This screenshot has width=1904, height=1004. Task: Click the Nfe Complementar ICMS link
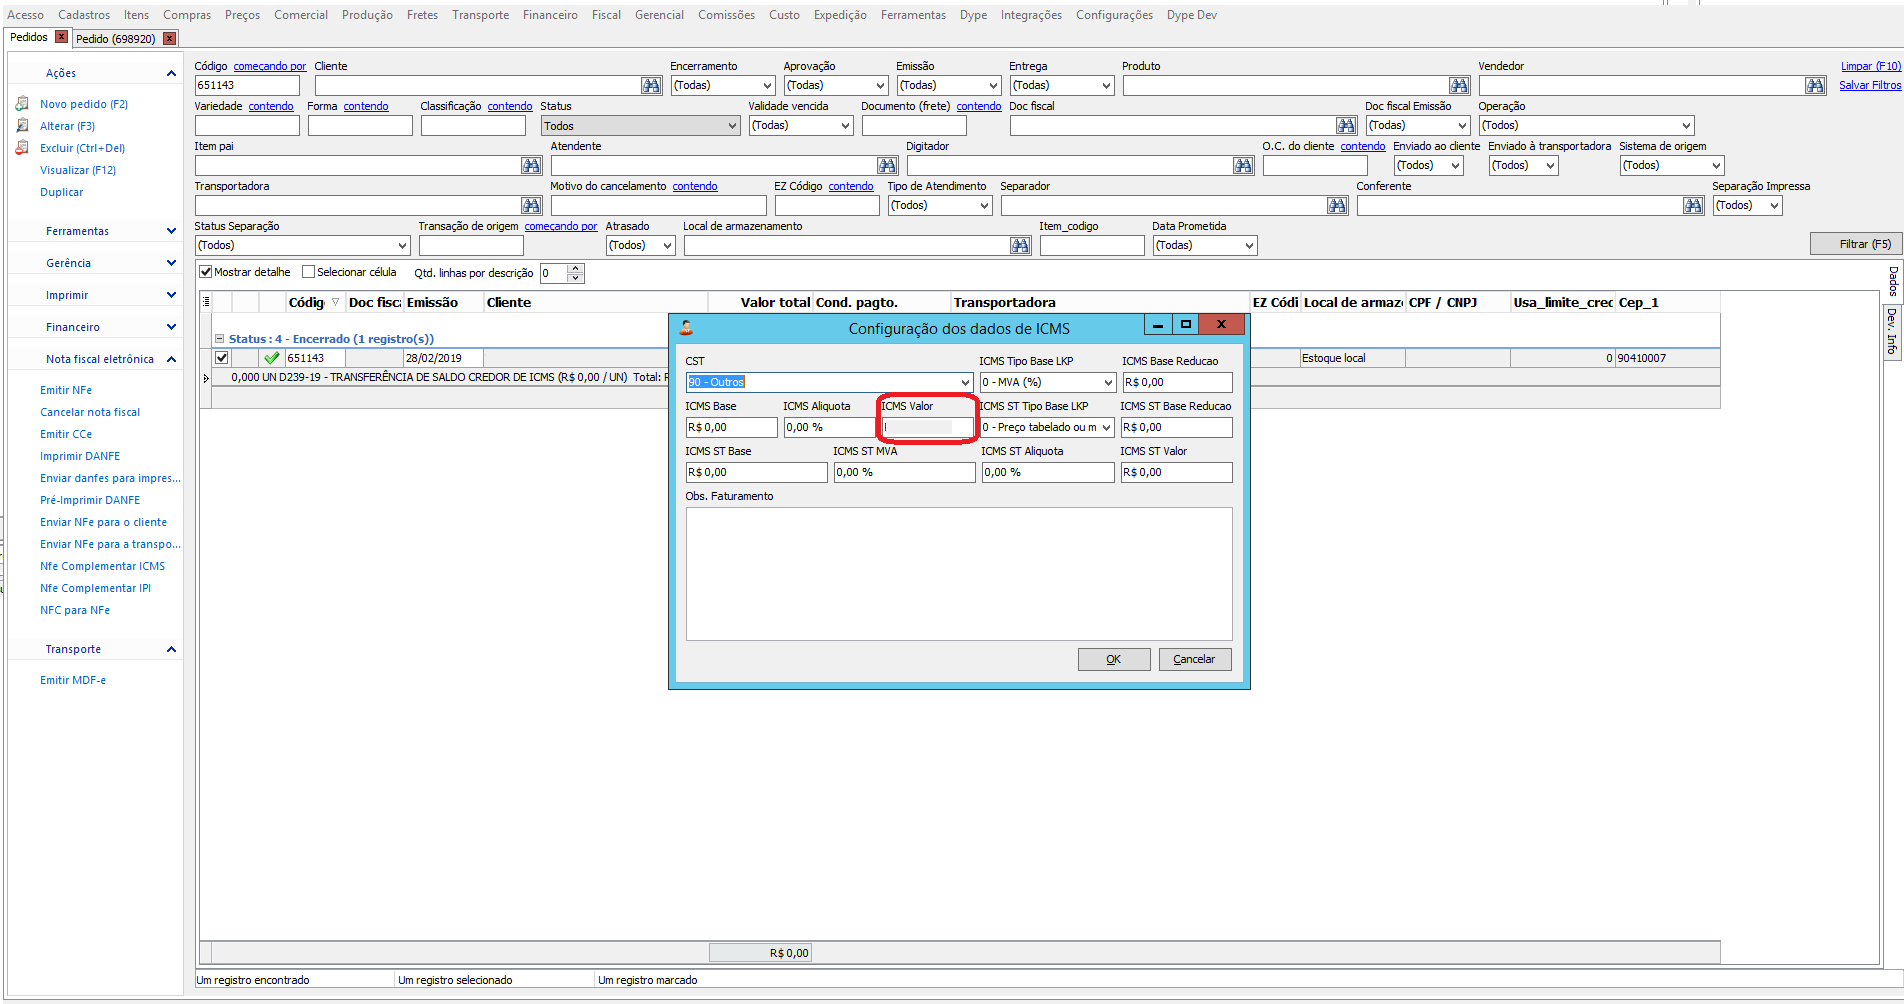(103, 566)
